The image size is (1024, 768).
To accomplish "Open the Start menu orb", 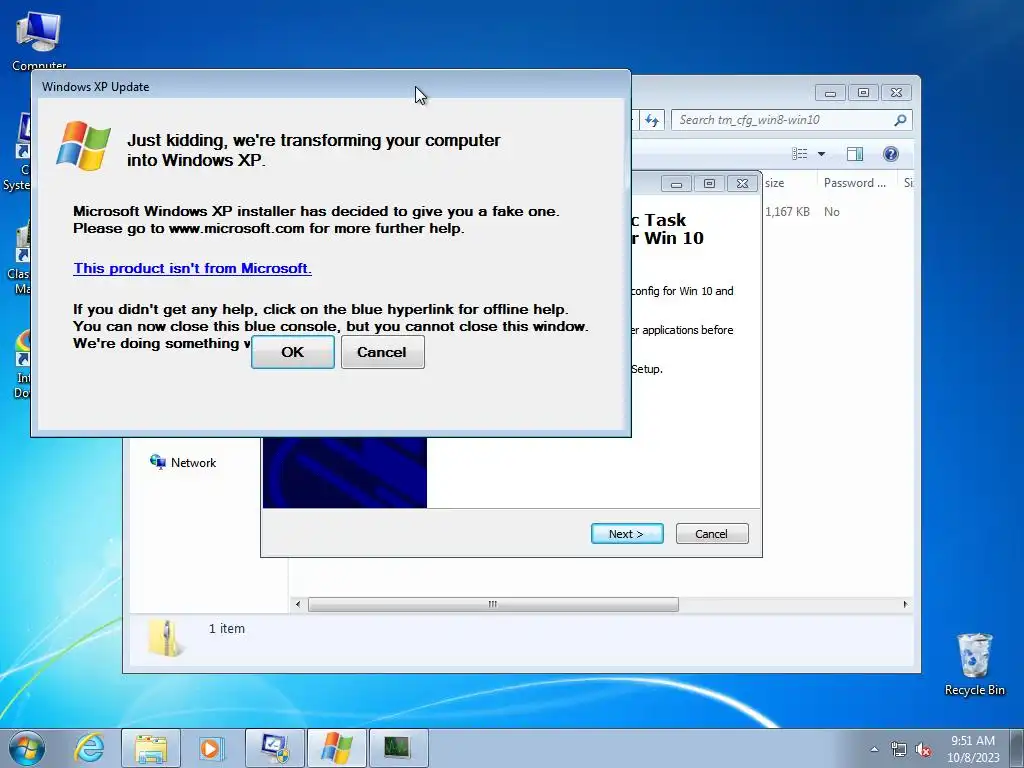I will pos(27,748).
